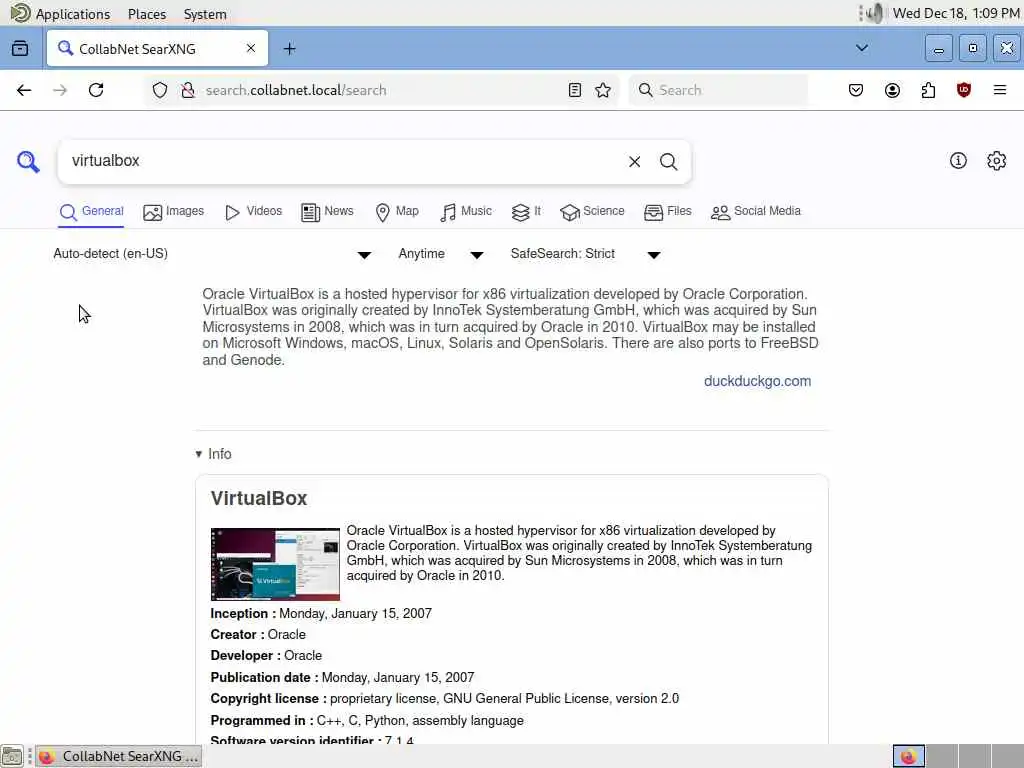Switch to the Images category tab
The image size is (1024, 768).
coord(174,212)
